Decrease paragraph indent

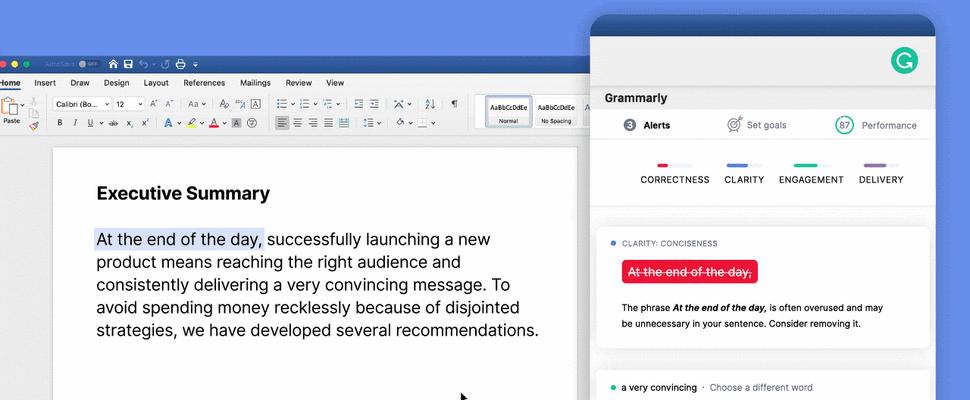(359, 104)
